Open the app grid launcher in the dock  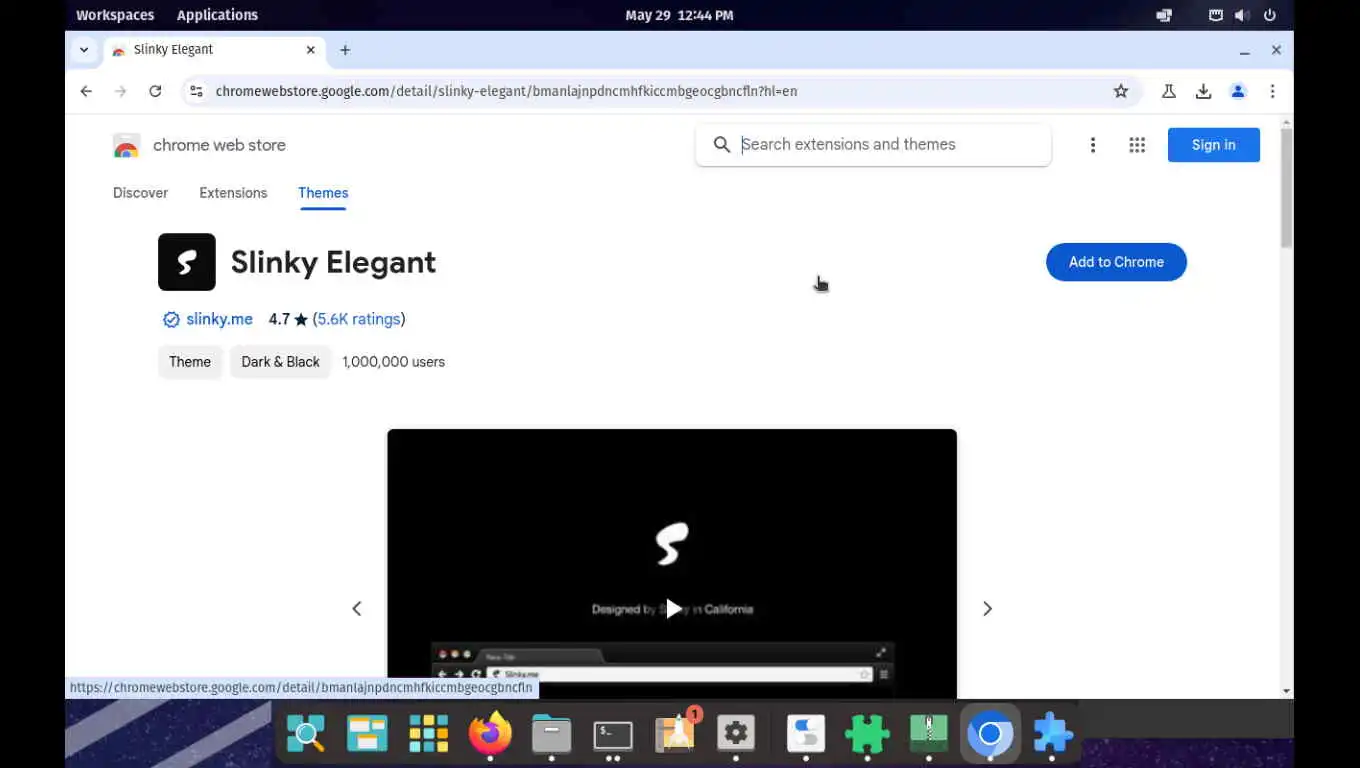(428, 735)
